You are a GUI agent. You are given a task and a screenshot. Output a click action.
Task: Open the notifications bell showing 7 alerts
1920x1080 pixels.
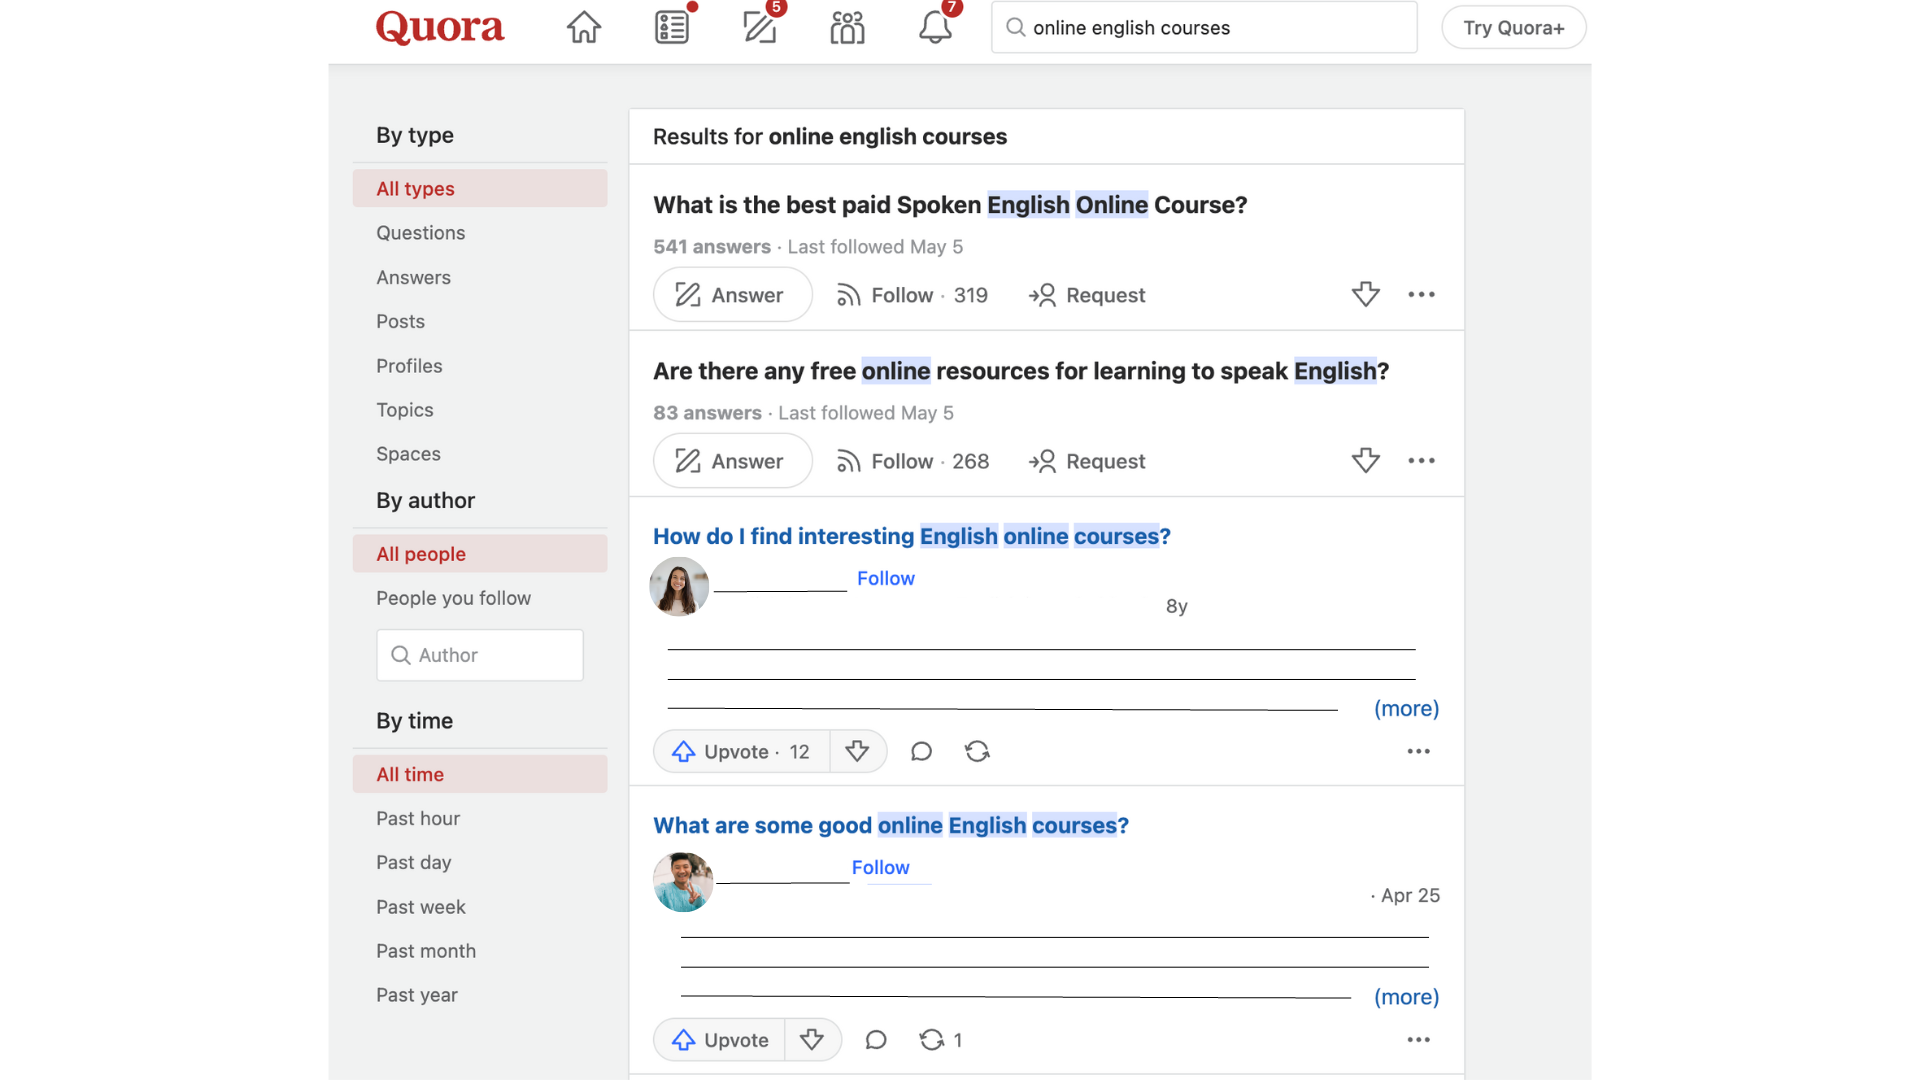[x=933, y=27]
